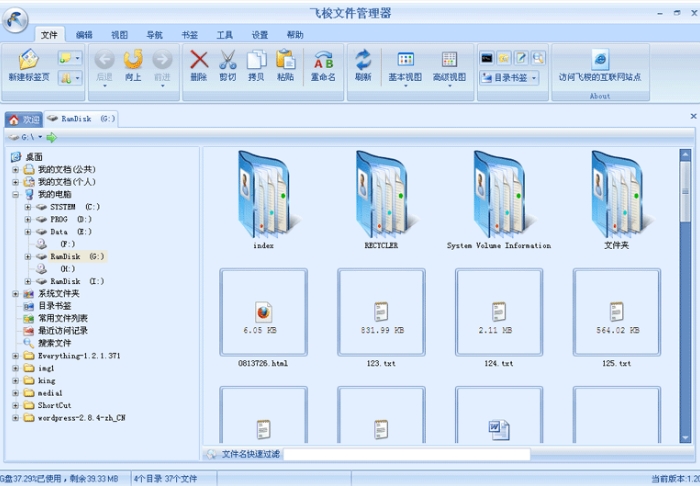Click the filename quick filter input field
Screen dimensions: 700x486
point(407,454)
